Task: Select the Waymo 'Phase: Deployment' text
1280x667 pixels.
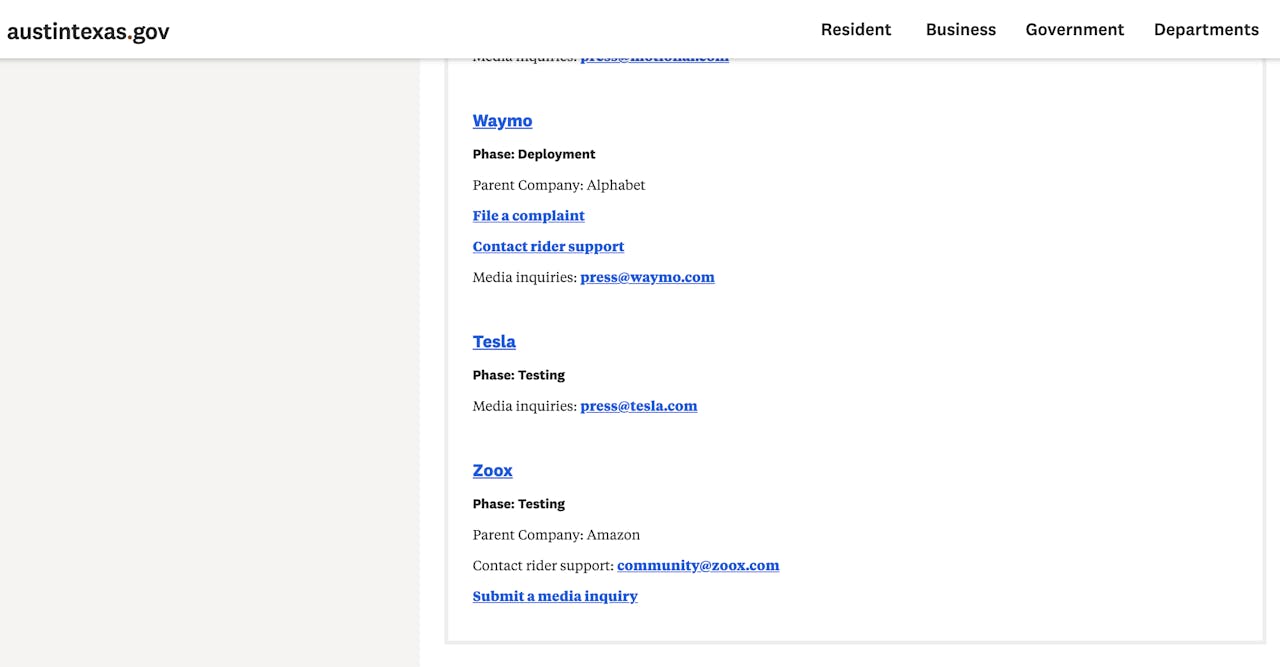Action: point(534,154)
